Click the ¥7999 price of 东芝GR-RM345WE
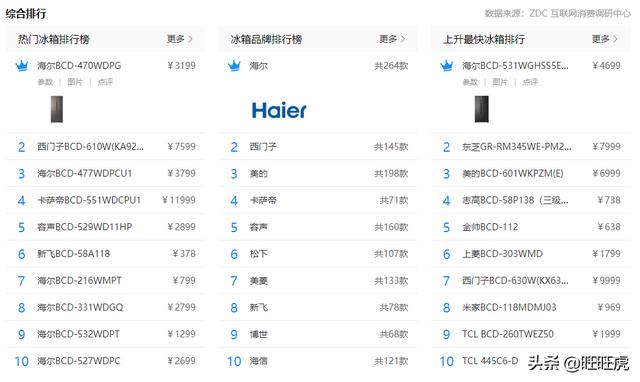Viewport: 640px width, 382px height. [607, 147]
